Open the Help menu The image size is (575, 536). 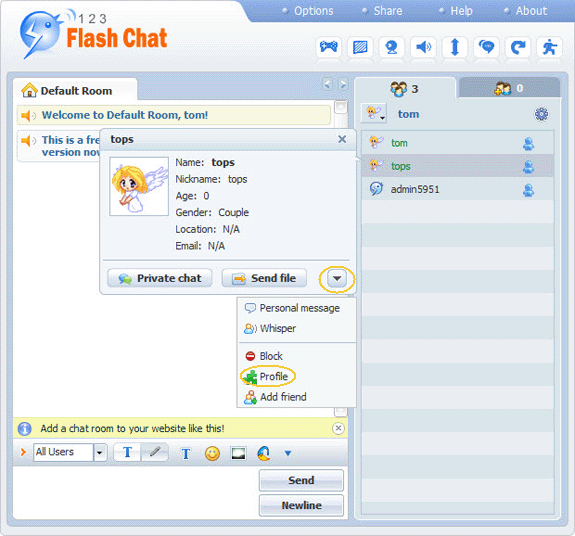pyautogui.click(x=461, y=11)
